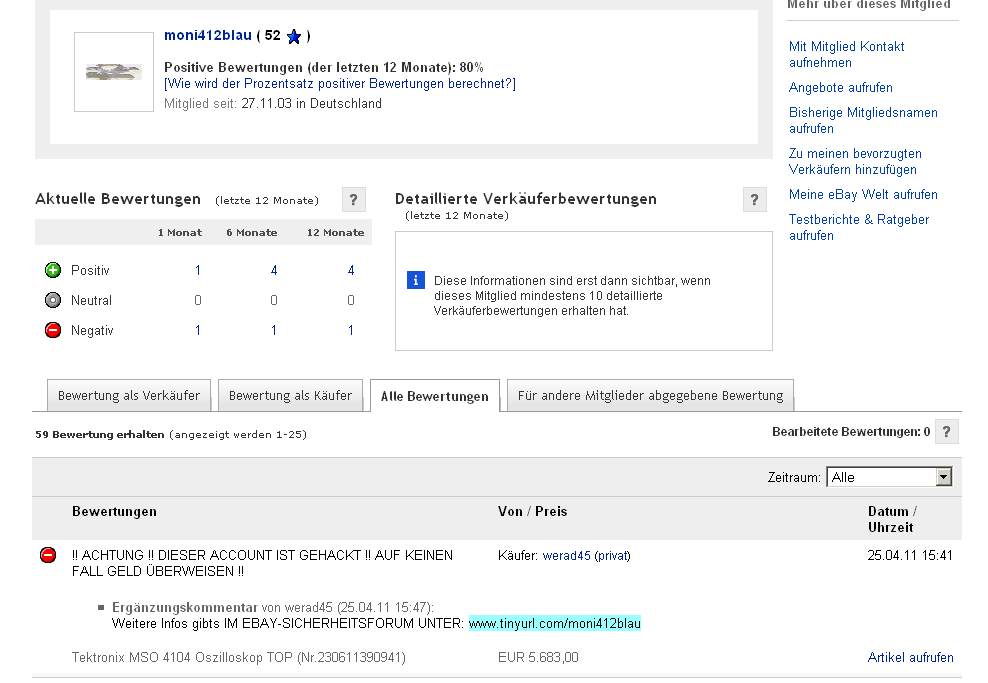Switch to Bewertung als Verkäufer tab
Viewport: 988px width, 683px height.
tap(129, 396)
